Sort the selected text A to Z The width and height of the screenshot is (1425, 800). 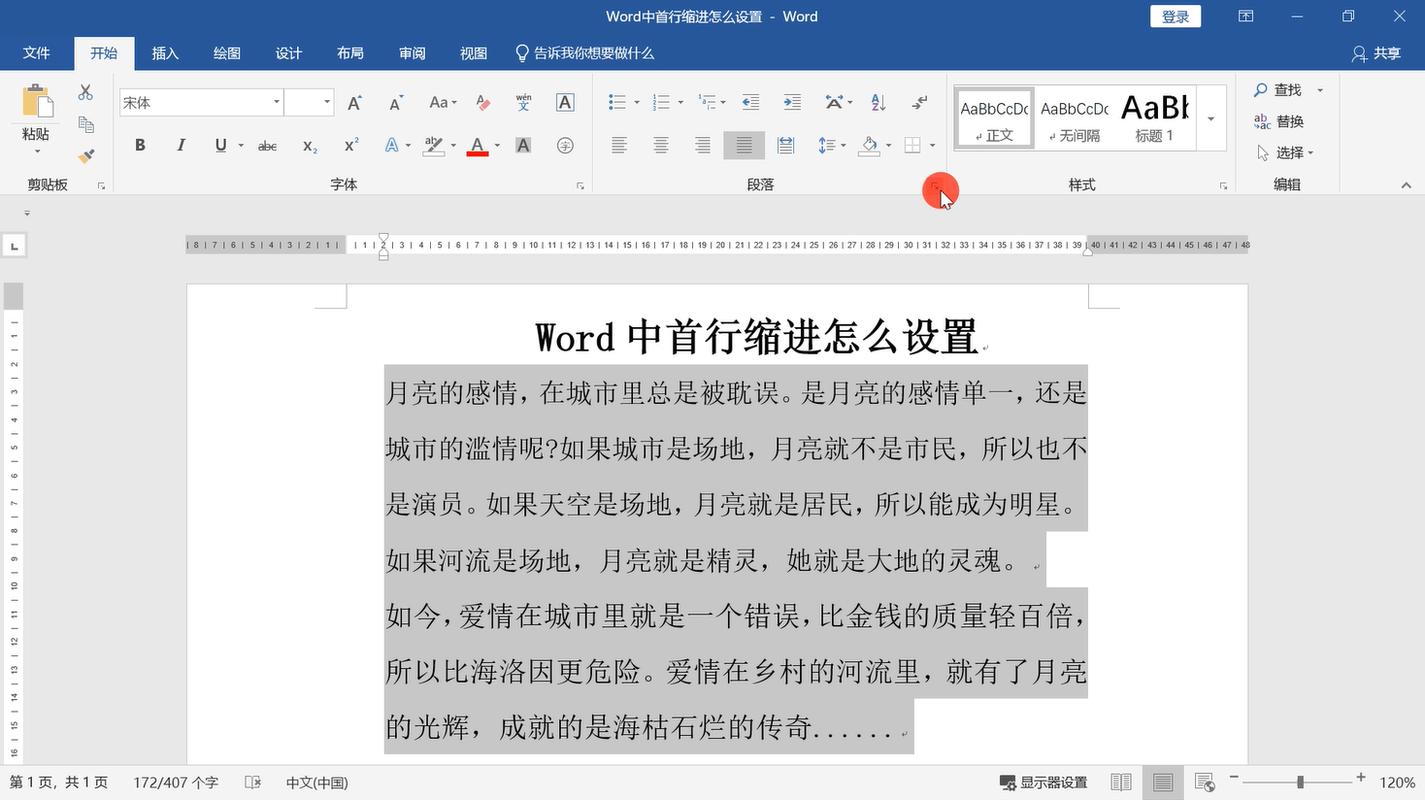[878, 102]
